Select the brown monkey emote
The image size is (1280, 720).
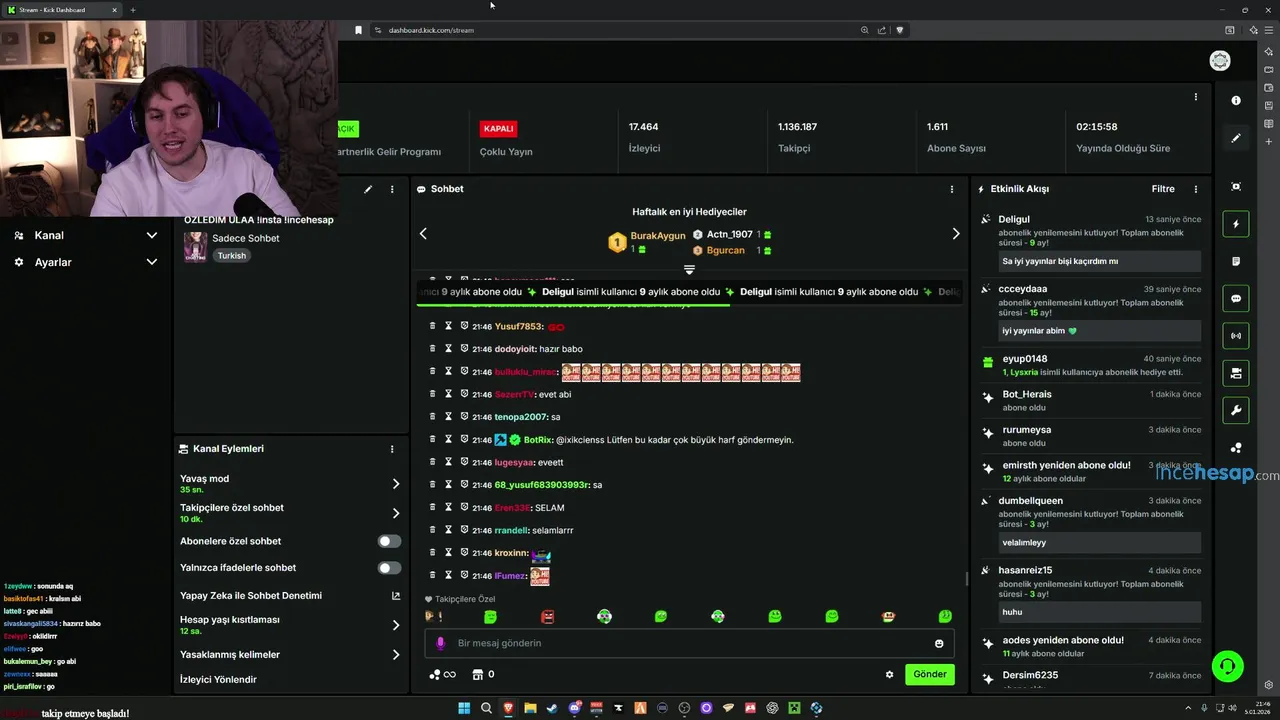tap(888, 617)
